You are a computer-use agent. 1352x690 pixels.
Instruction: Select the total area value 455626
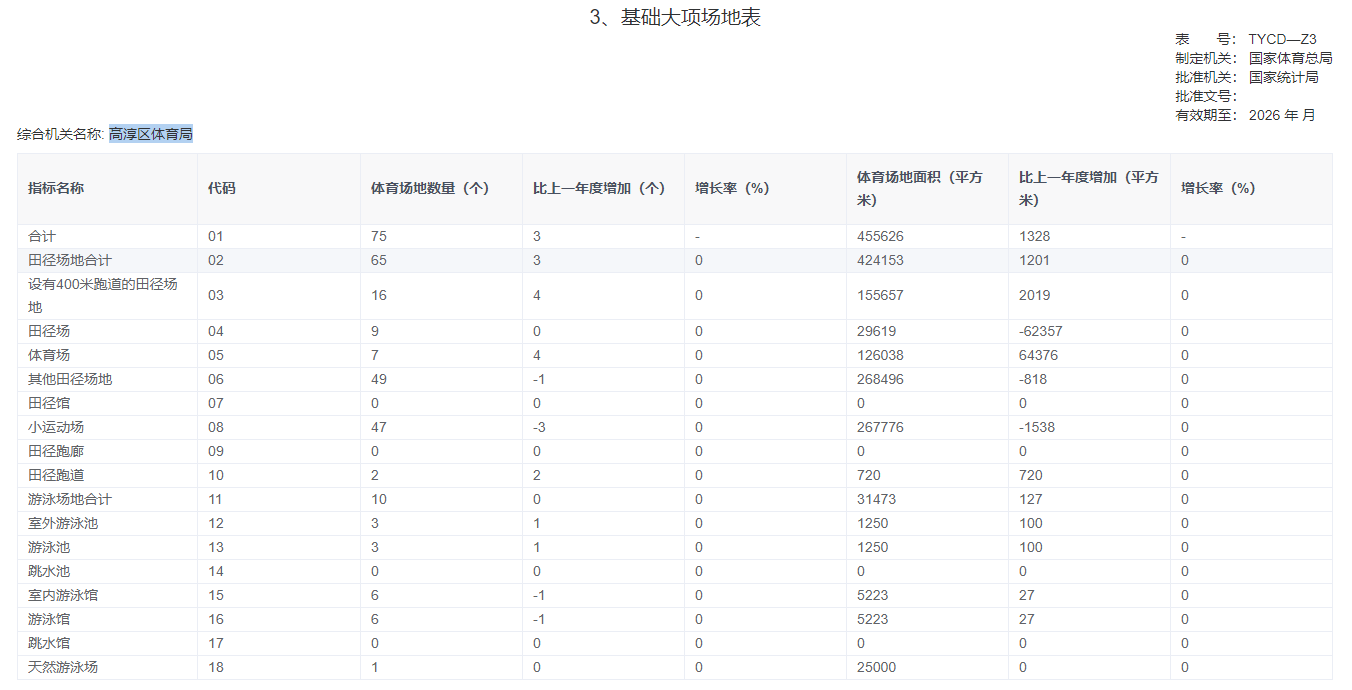coord(880,236)
